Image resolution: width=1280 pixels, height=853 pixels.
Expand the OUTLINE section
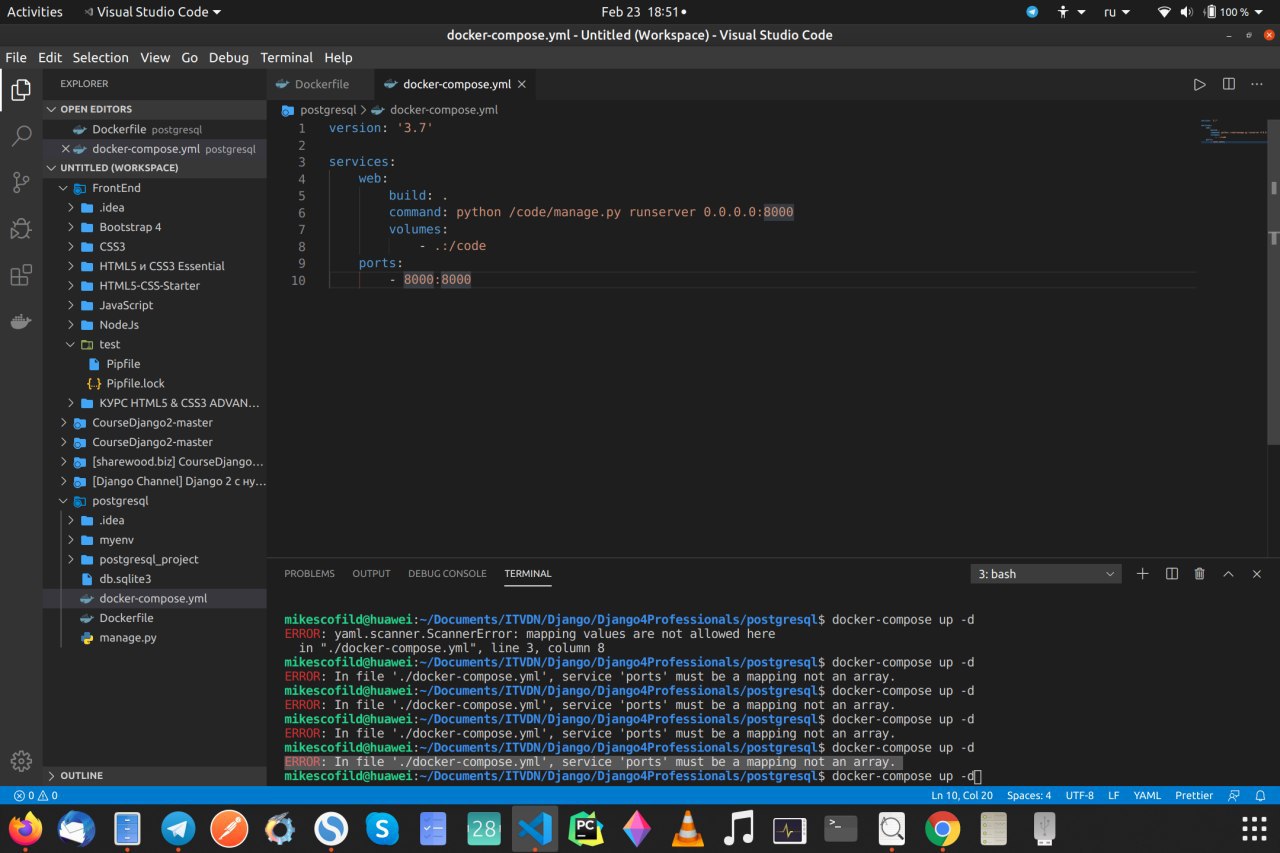pyautogui.click(x=155, y=775)
